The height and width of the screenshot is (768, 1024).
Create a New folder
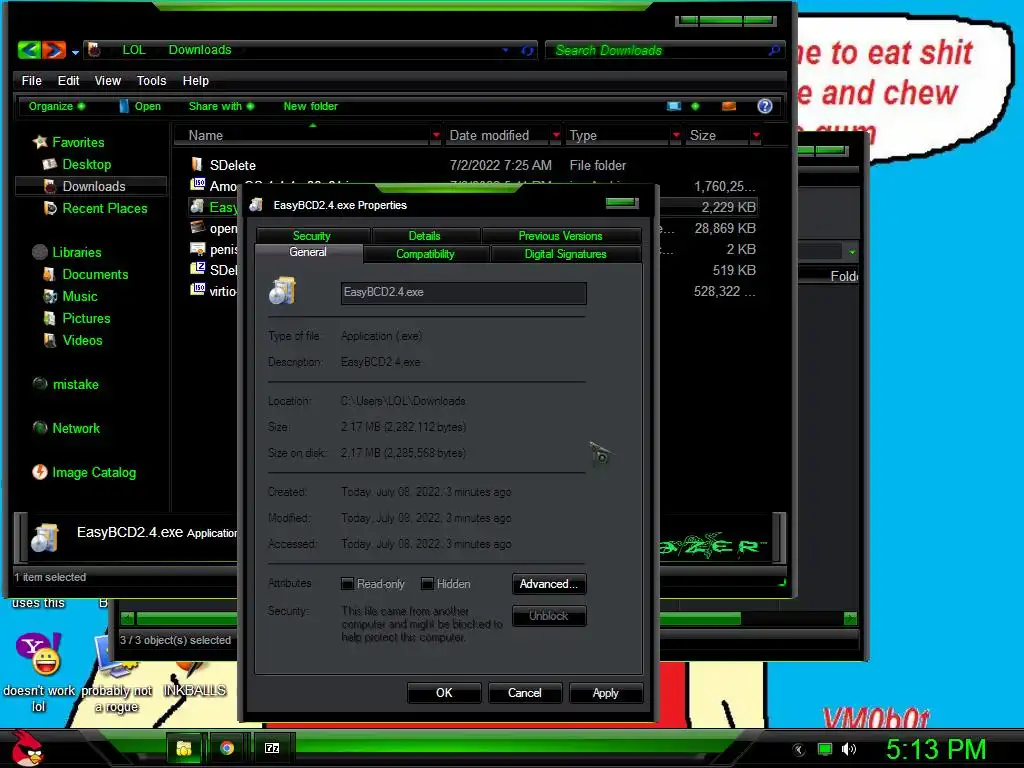pyautogui.click(x=310, y=106)
